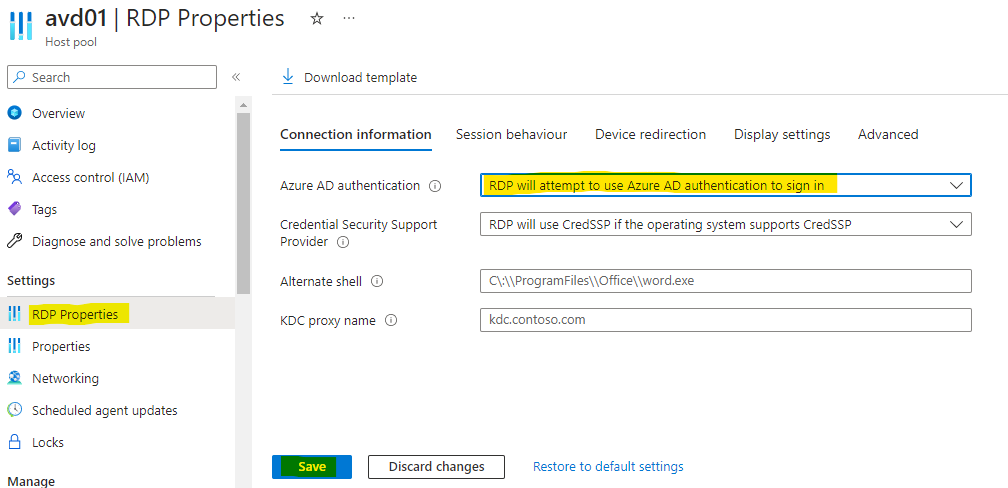Switch to the Device redirection tab
This screenshot has width=1008, height=488.
(651, 134)
